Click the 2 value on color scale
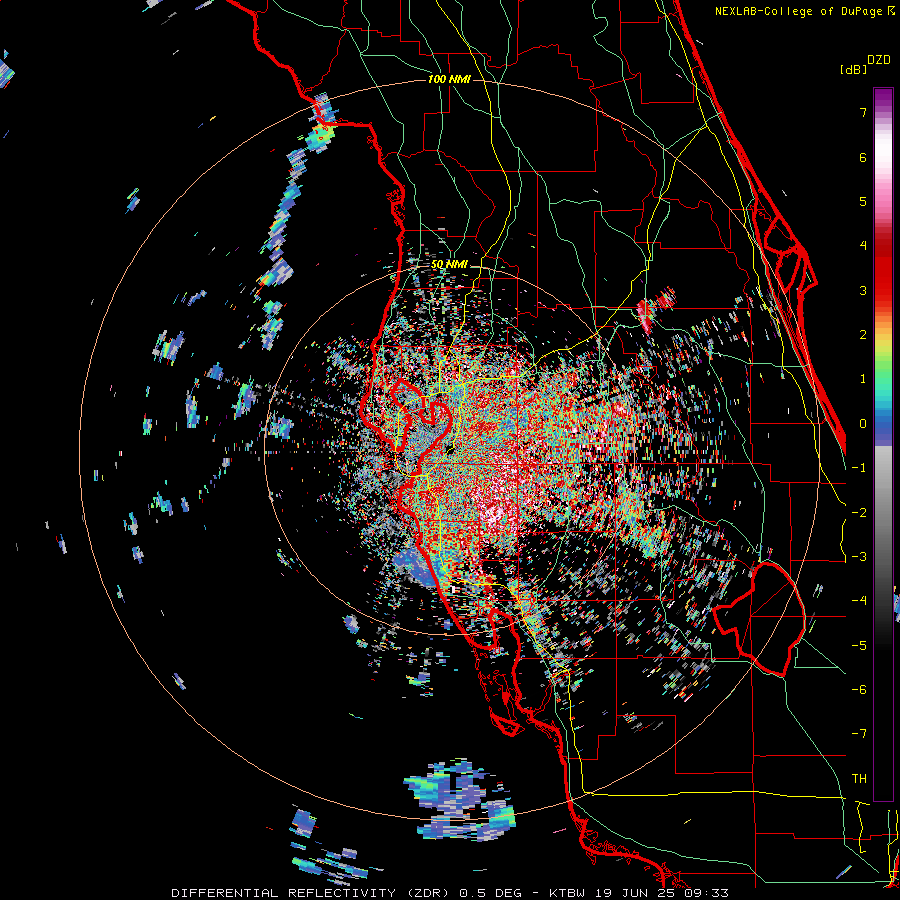900x900 pixels. [x=863, y=335]
